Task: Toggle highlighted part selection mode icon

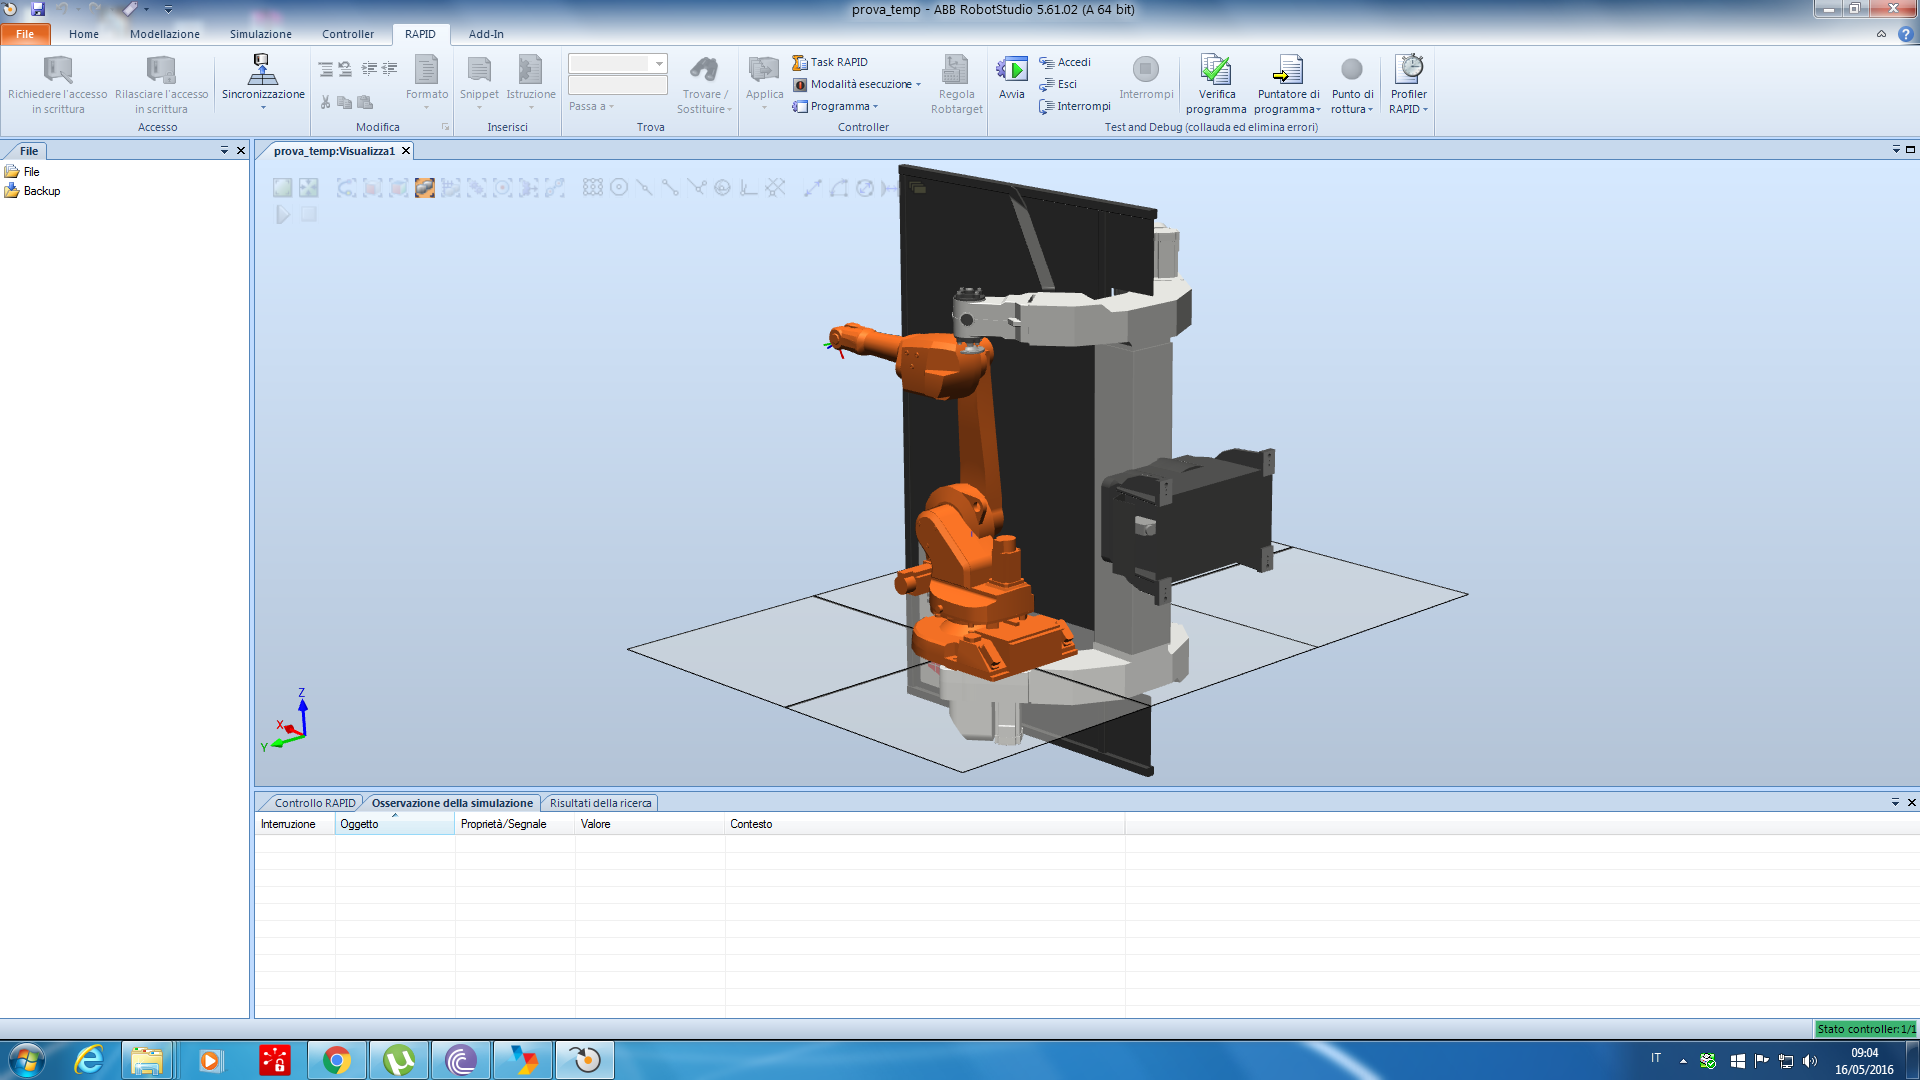Action: click(x=425, y=188)
